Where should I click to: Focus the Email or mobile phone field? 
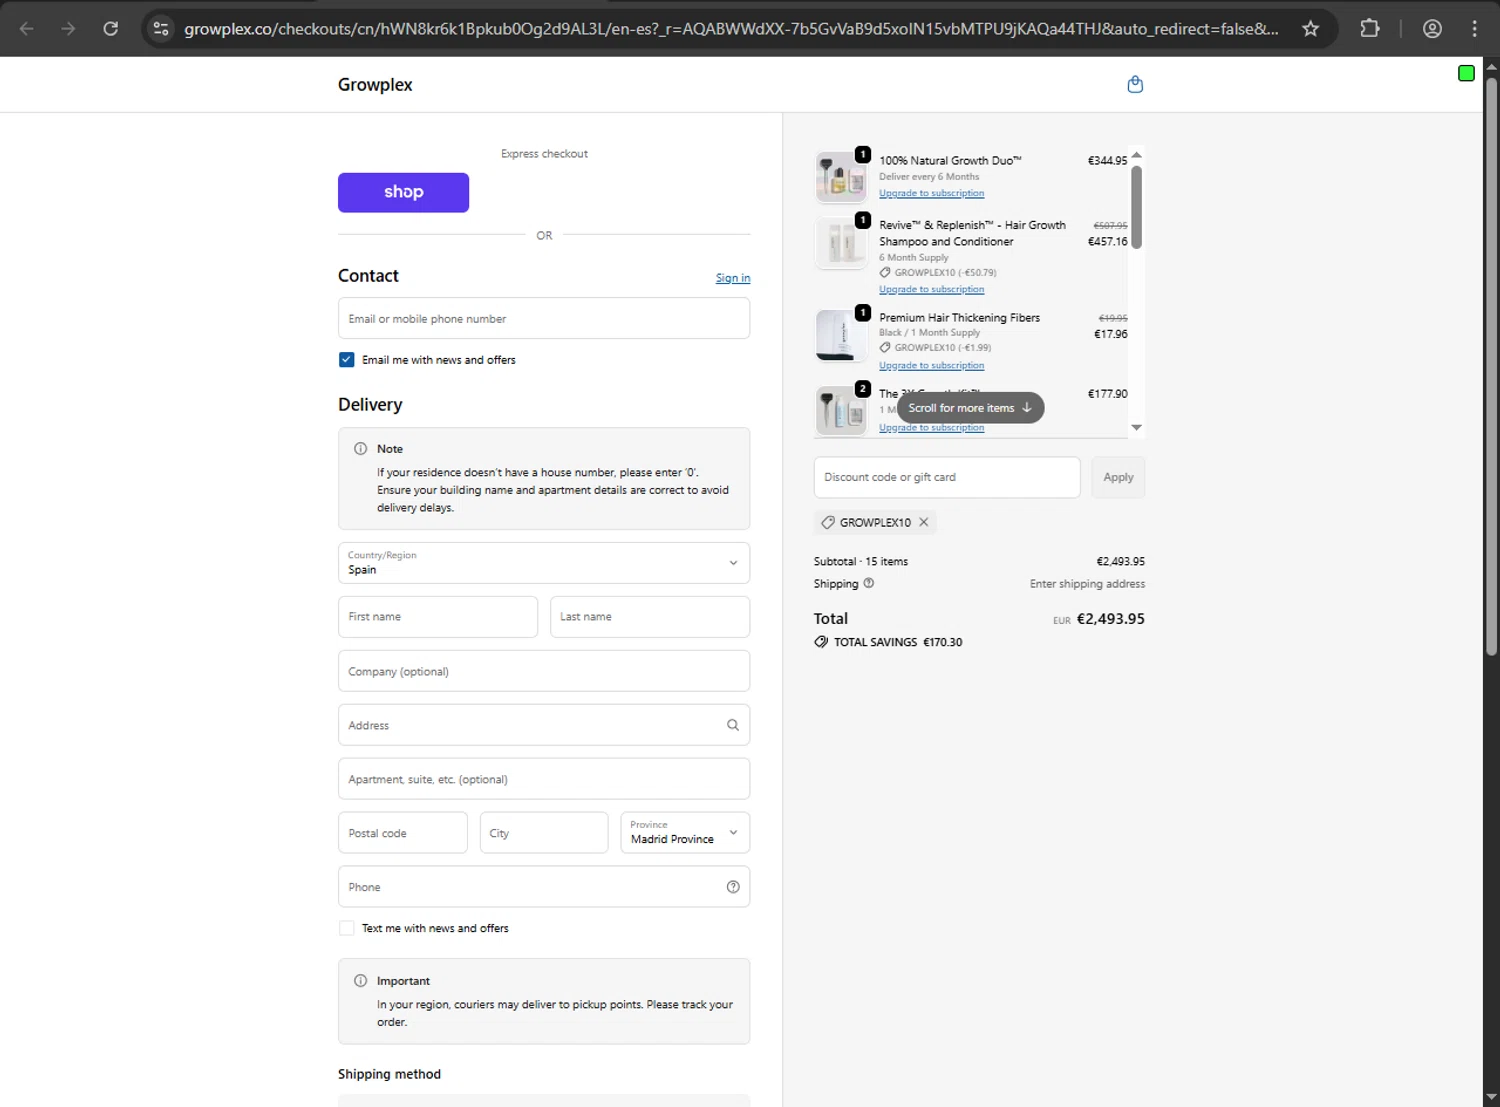pyautogui.click(x=544, y=318)
